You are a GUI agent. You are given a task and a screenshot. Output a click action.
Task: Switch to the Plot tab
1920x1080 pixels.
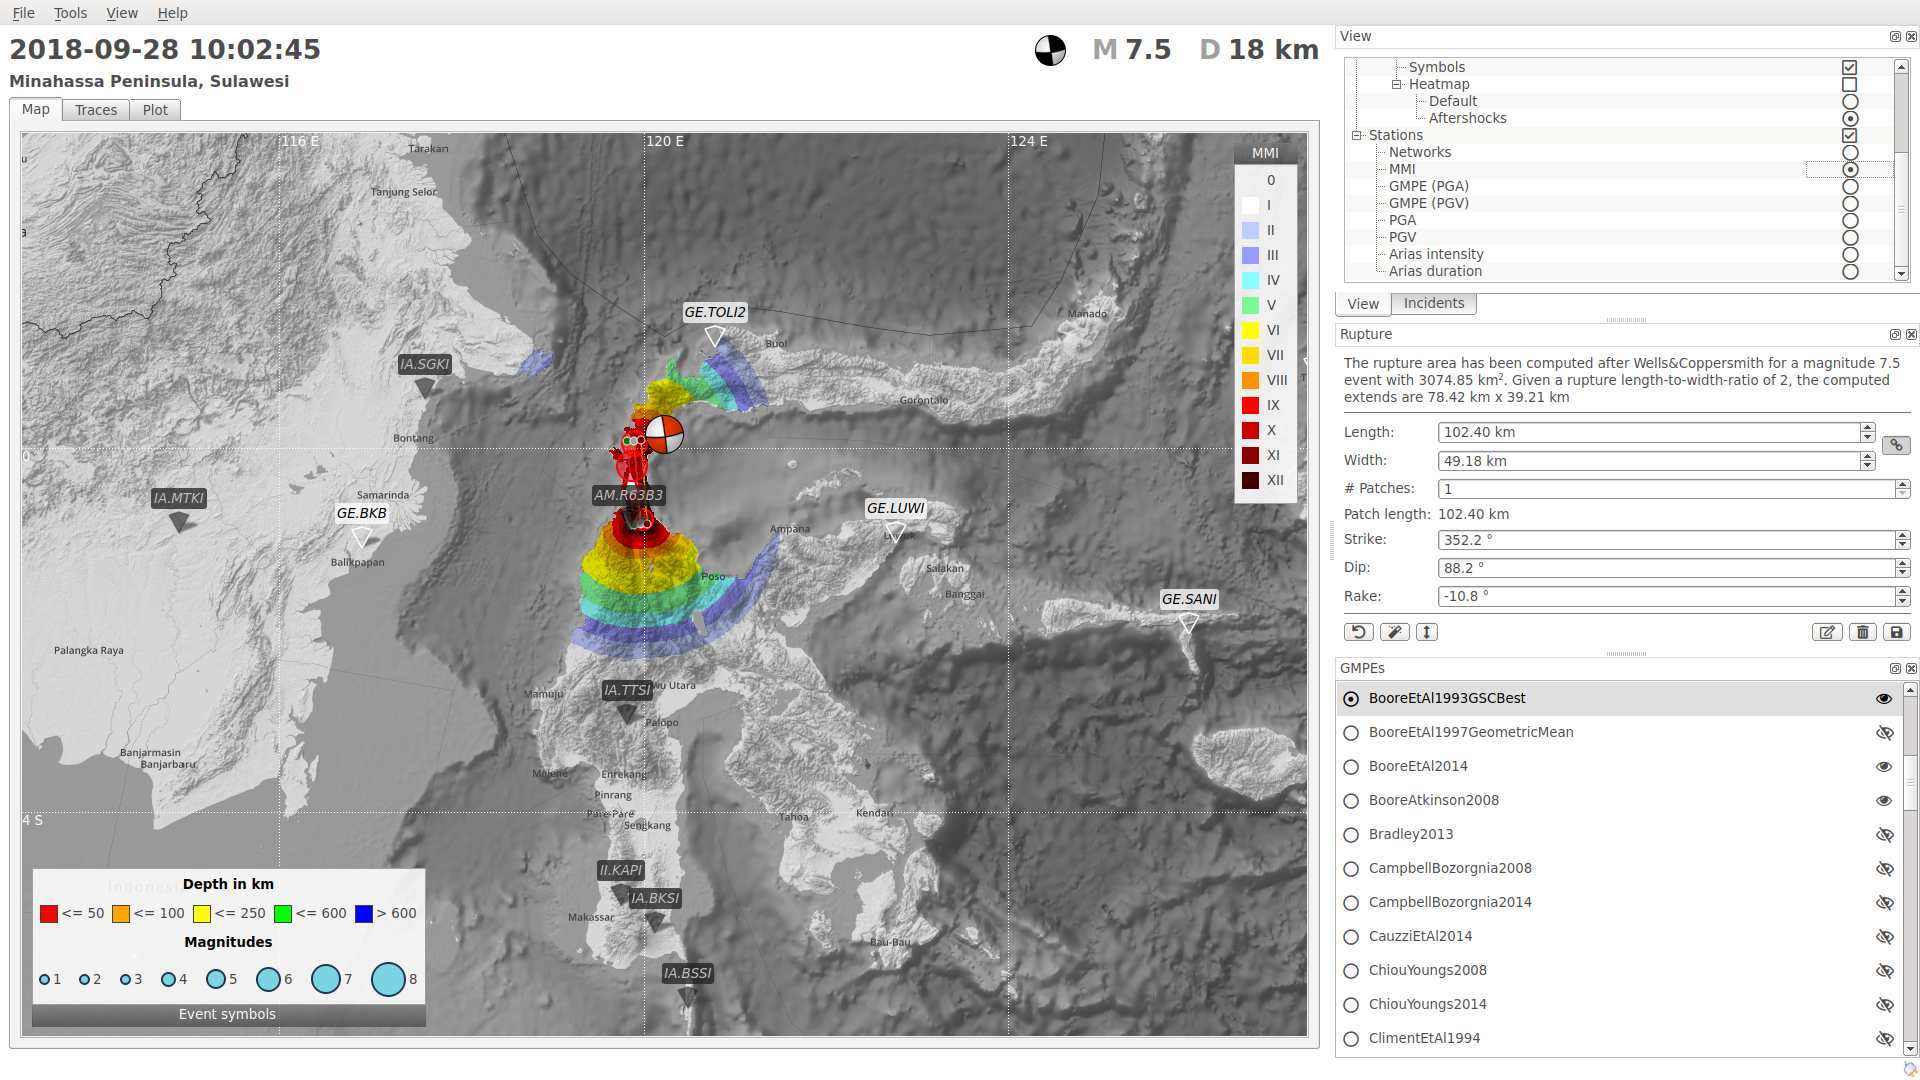coord(155,110)
